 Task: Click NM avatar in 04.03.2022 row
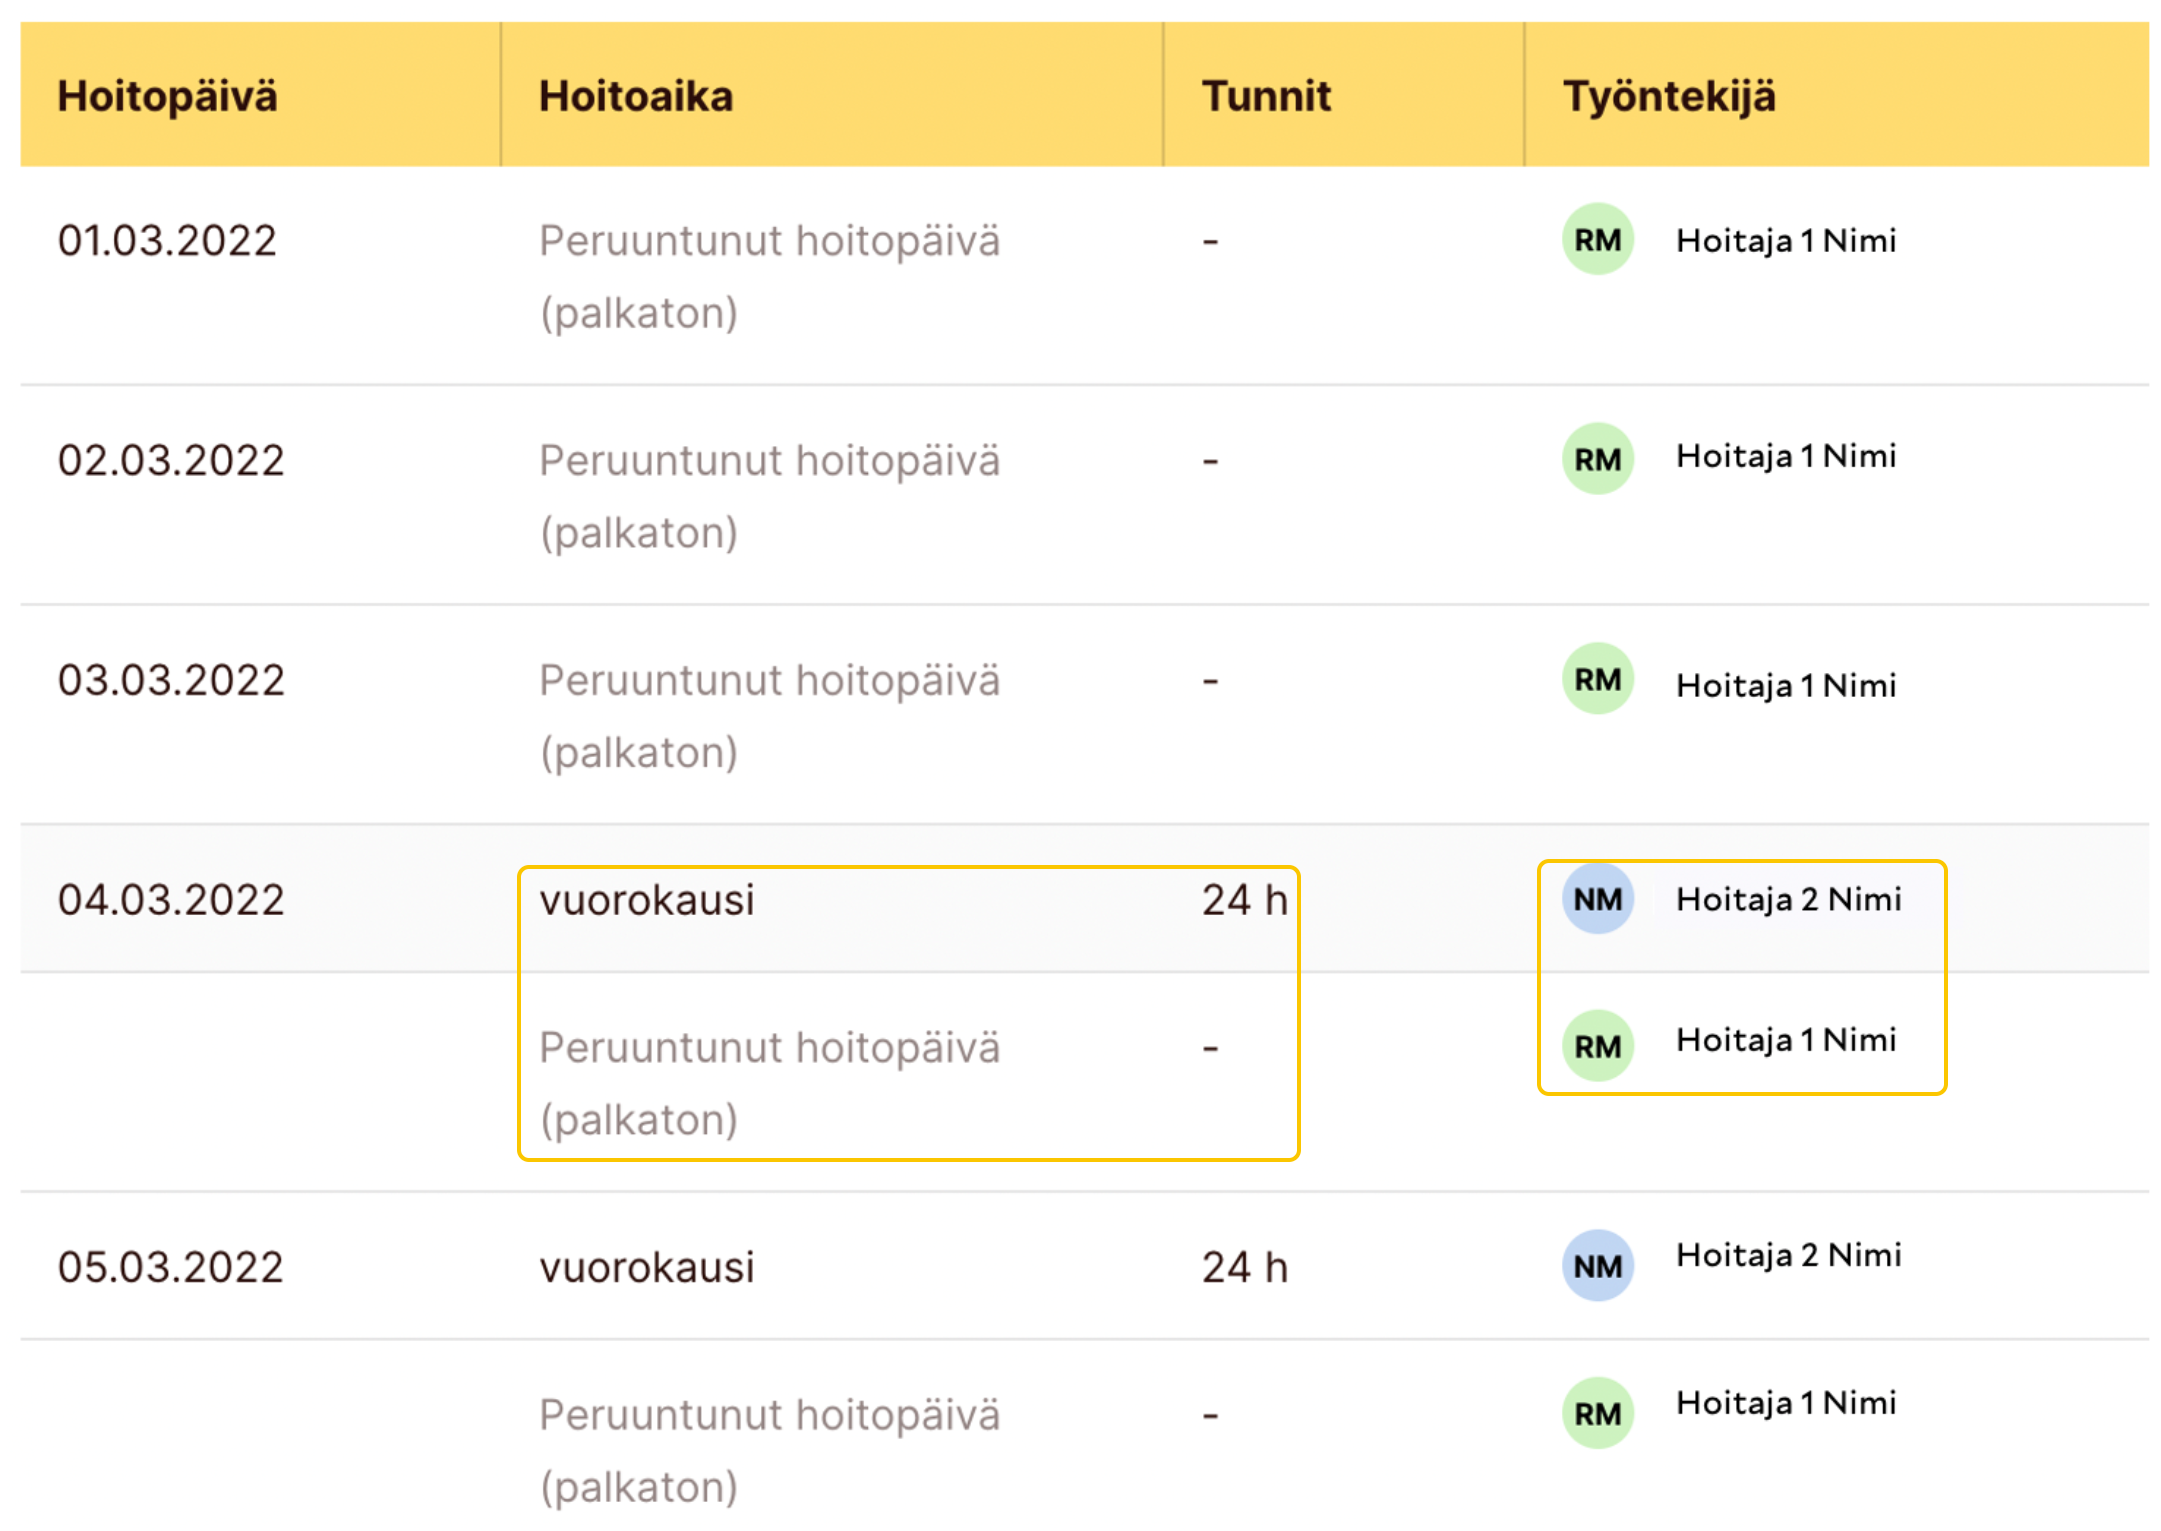coord(1597,899)
